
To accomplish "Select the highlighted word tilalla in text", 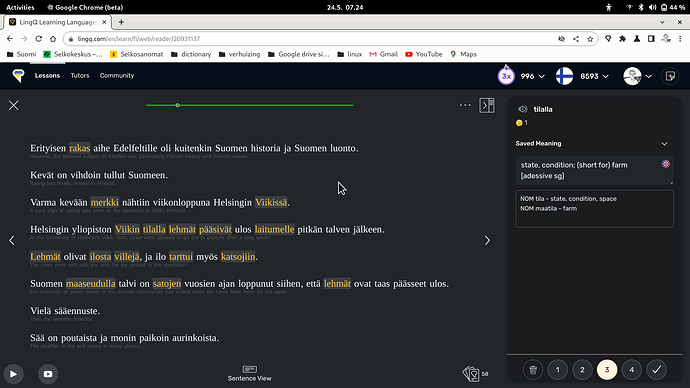I will (x=154, y=230).
